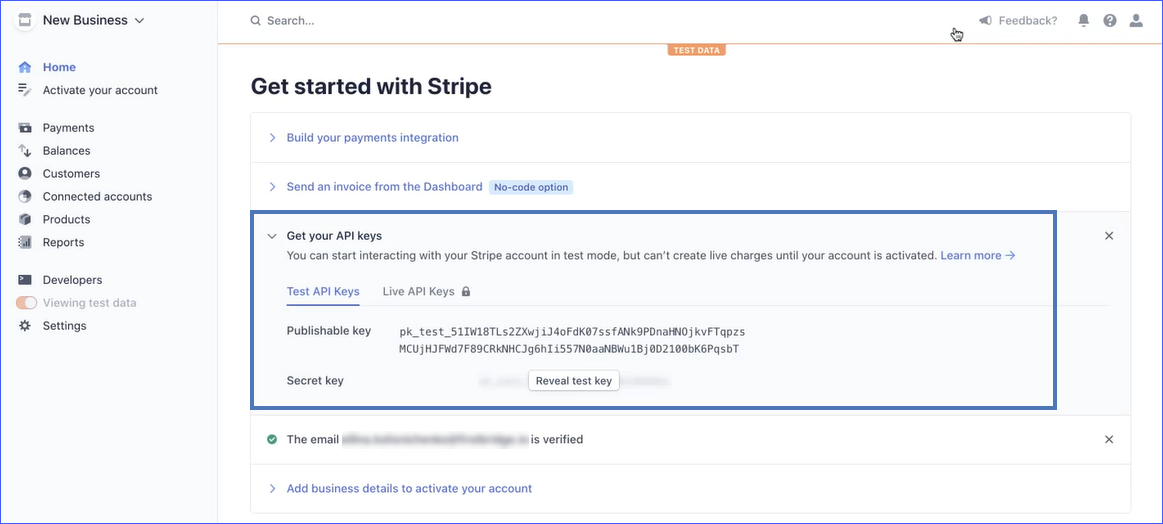Expand Send an invoice from the Dashboard
Screen dimensions: 1163x524
[x=384, y=187]
